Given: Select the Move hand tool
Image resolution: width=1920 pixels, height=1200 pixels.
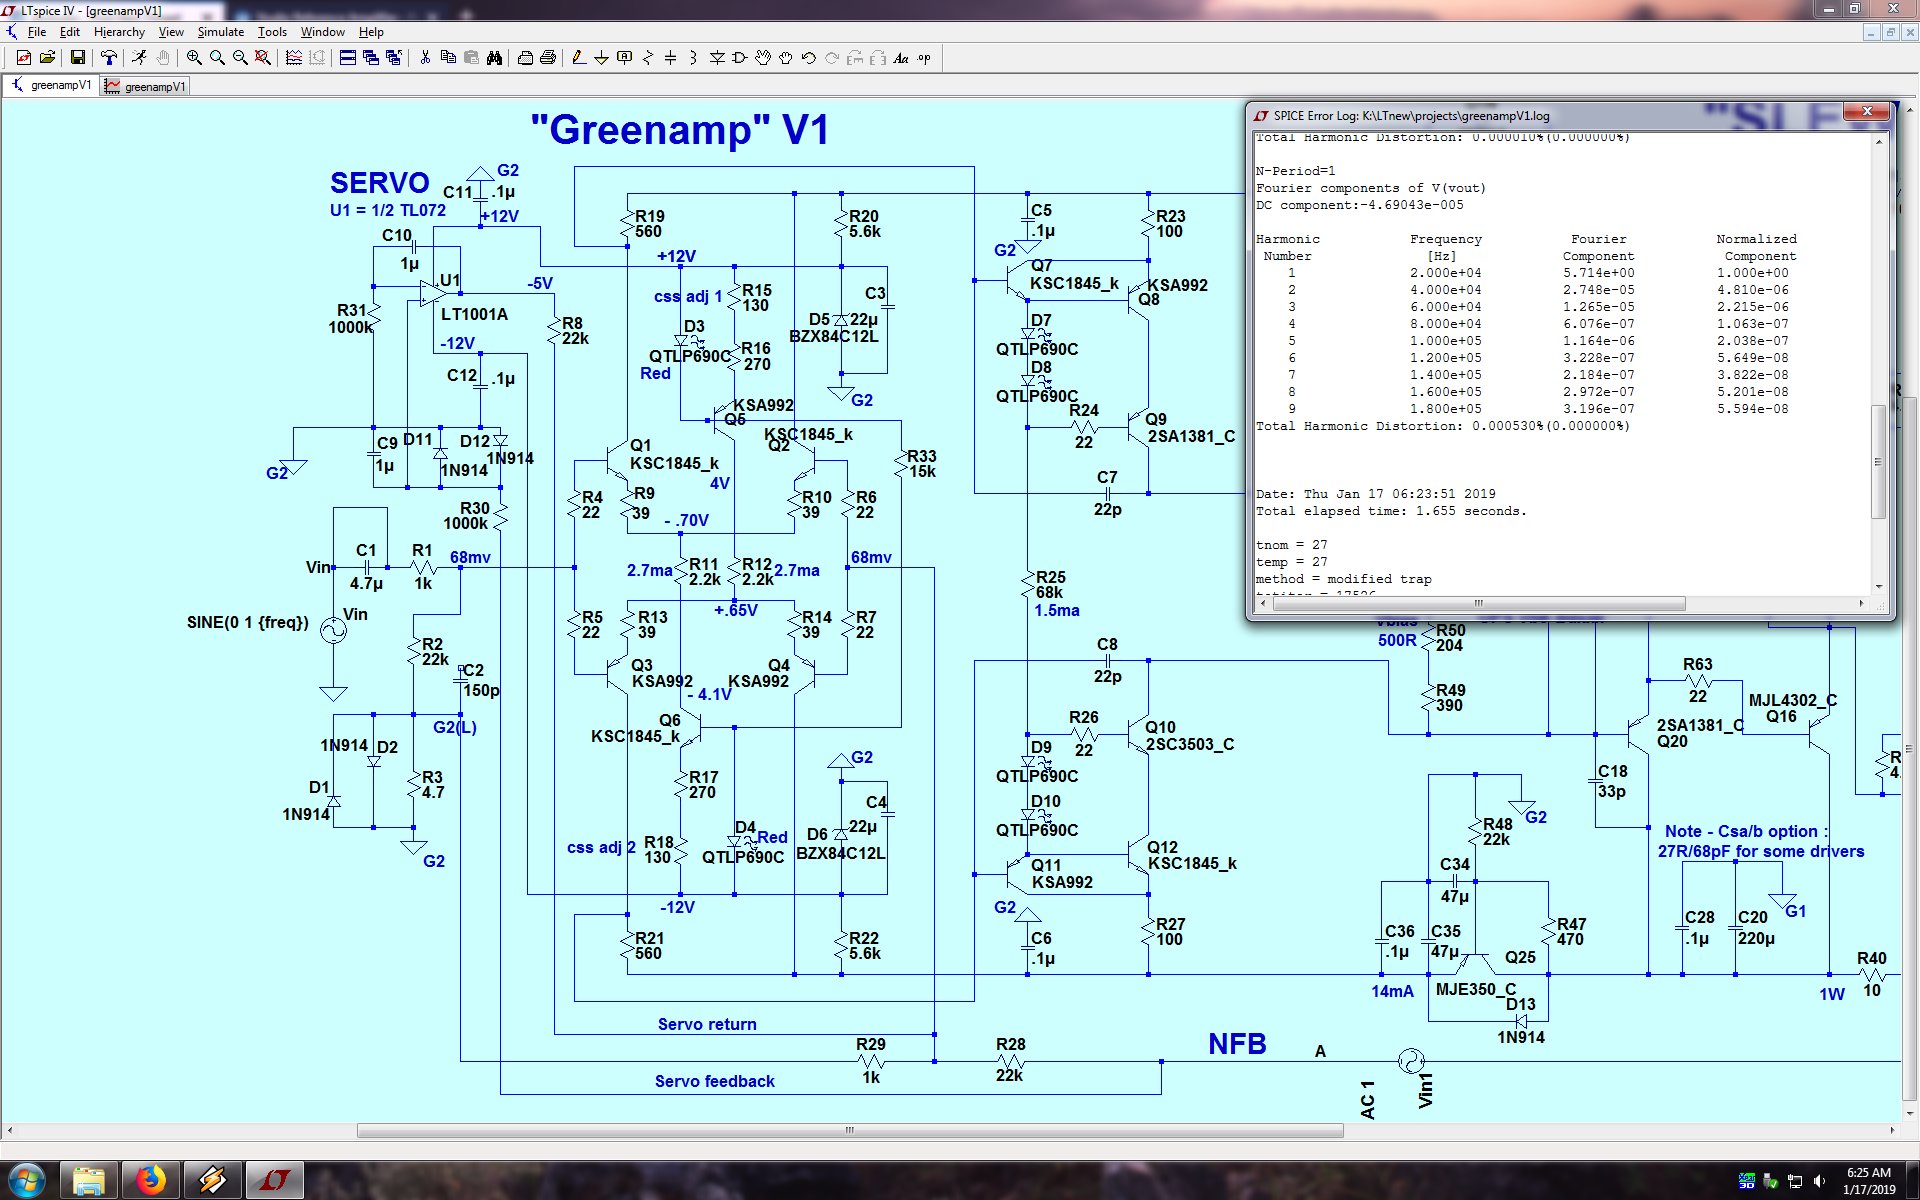Looking at the screenshot, I should click(763, 58).
